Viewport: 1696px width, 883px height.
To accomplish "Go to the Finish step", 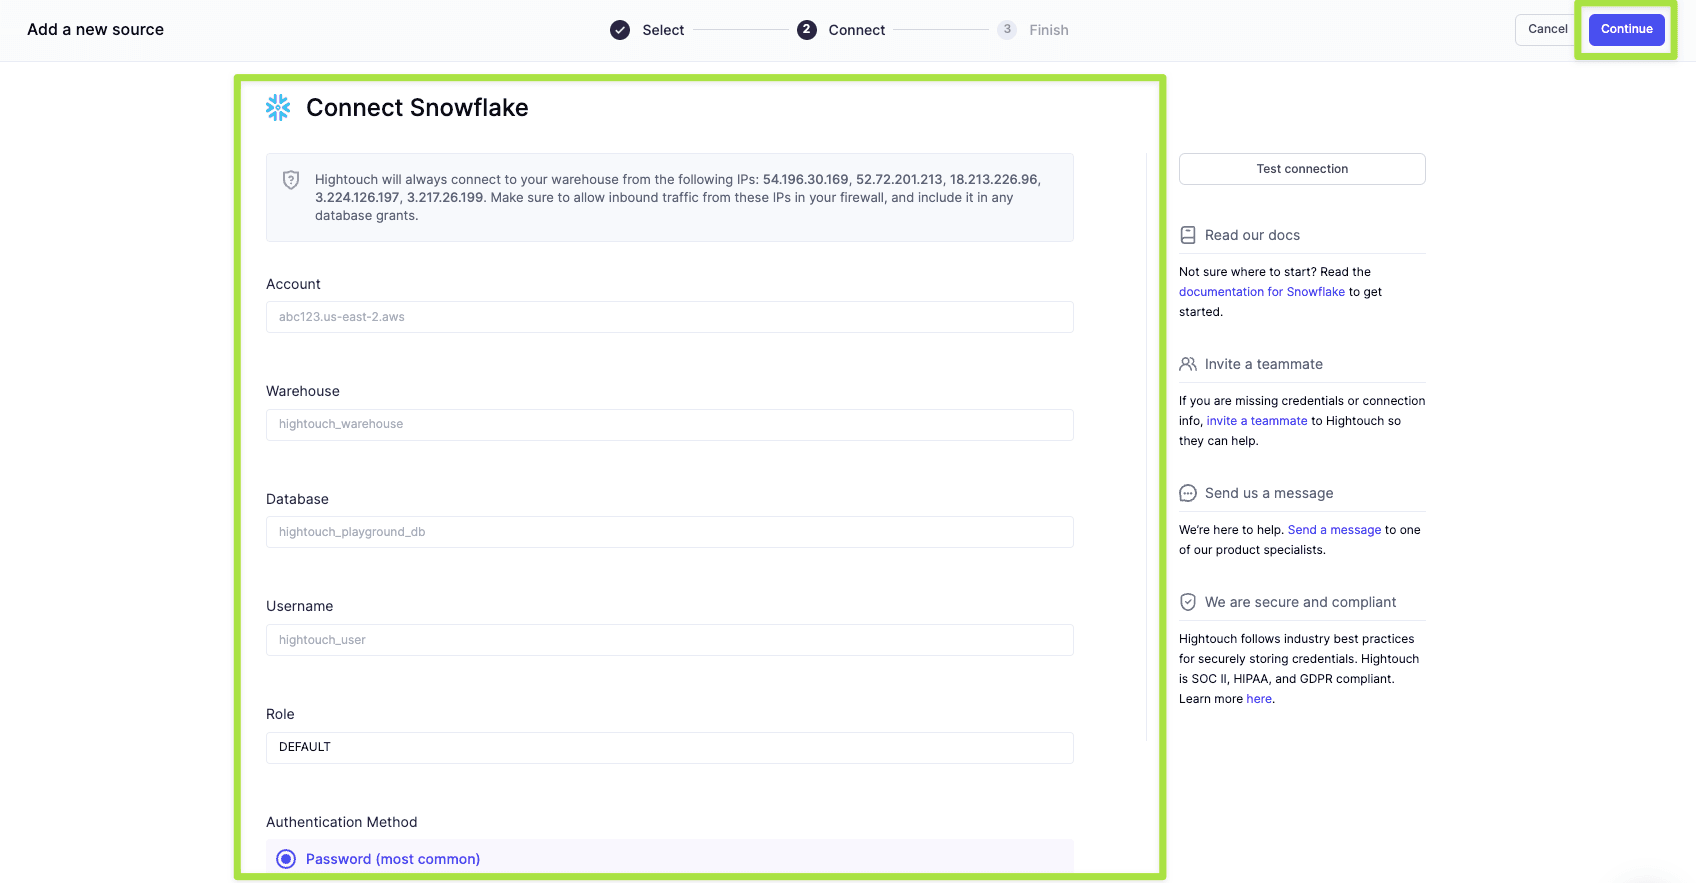I will pos(1048,30).
